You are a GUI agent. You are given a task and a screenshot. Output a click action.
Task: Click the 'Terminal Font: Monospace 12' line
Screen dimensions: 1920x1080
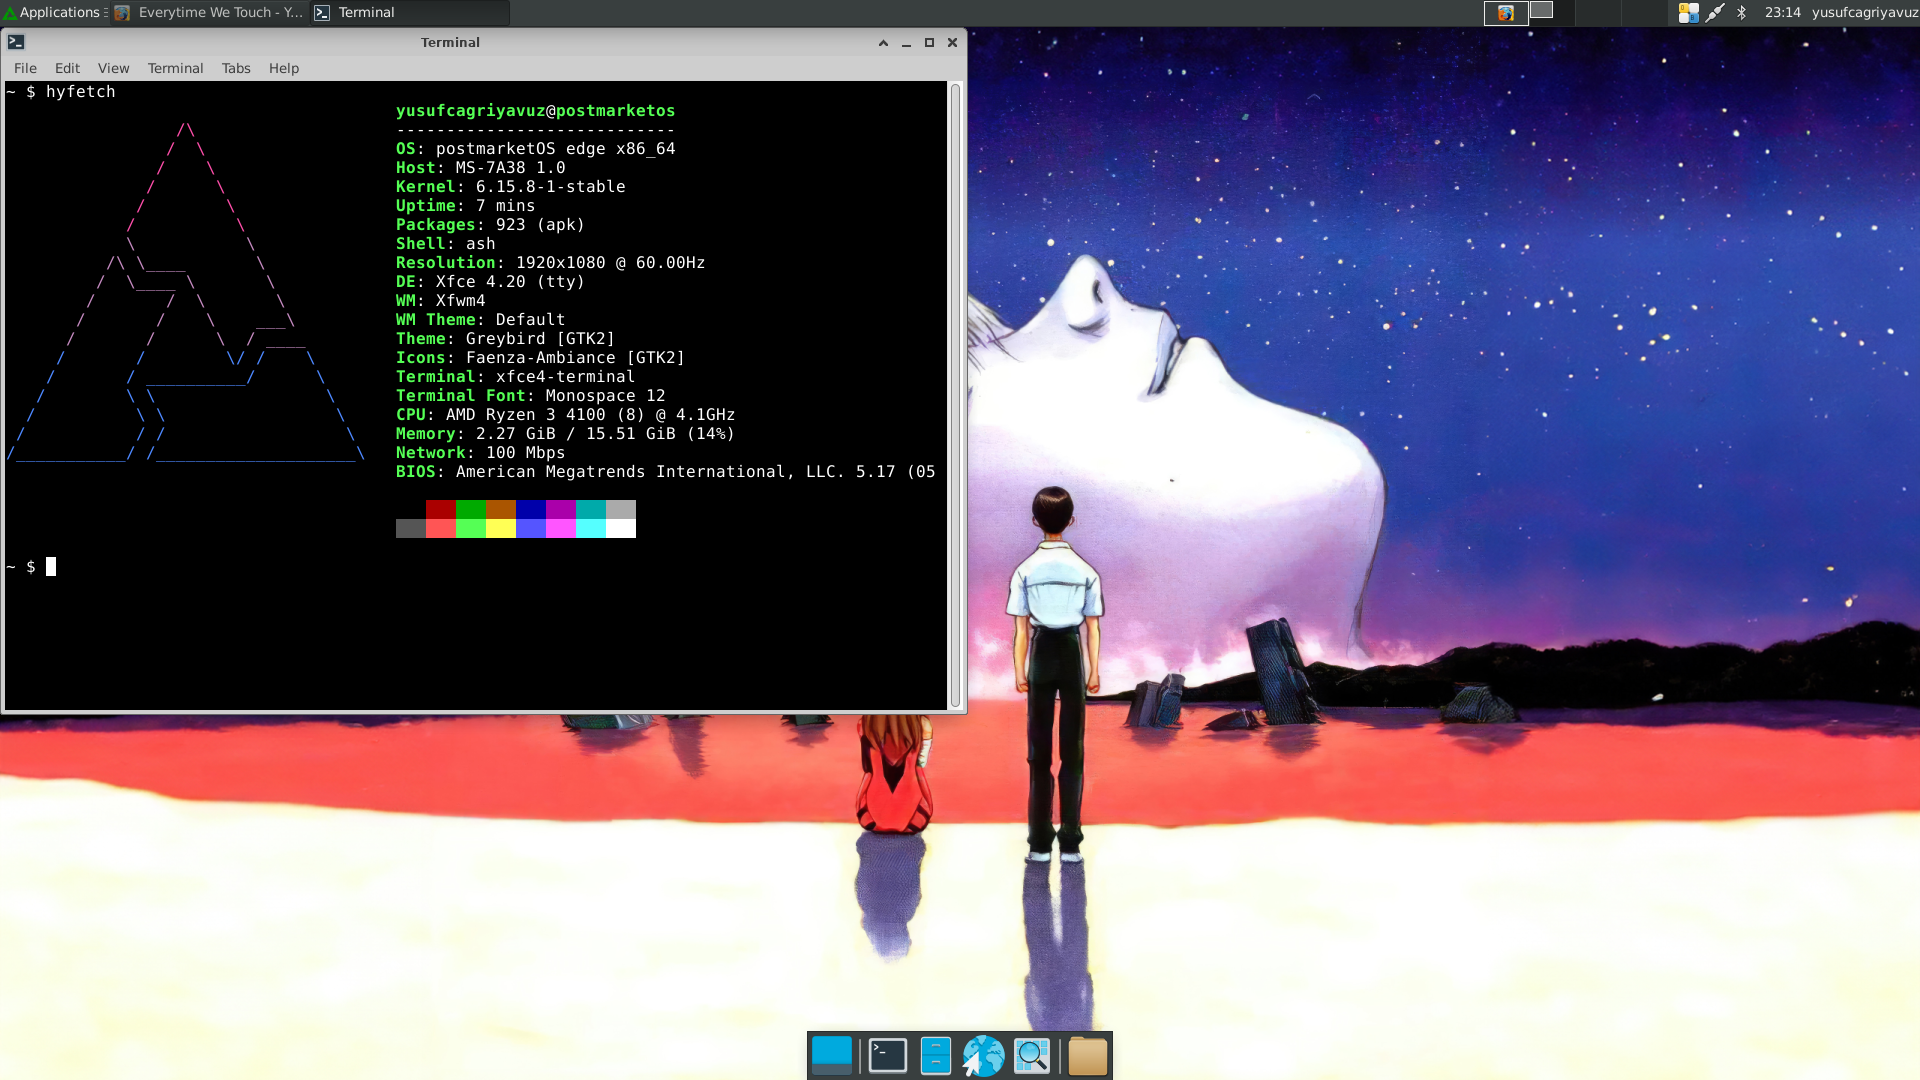(x=530, y=395)
